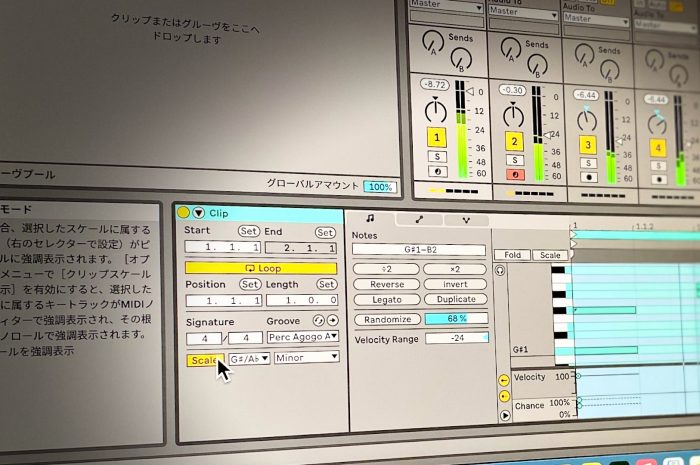Screen dimensions: 700x465
Task: Click the track 1 volume value -8.72
Action: tap(435, 84)
